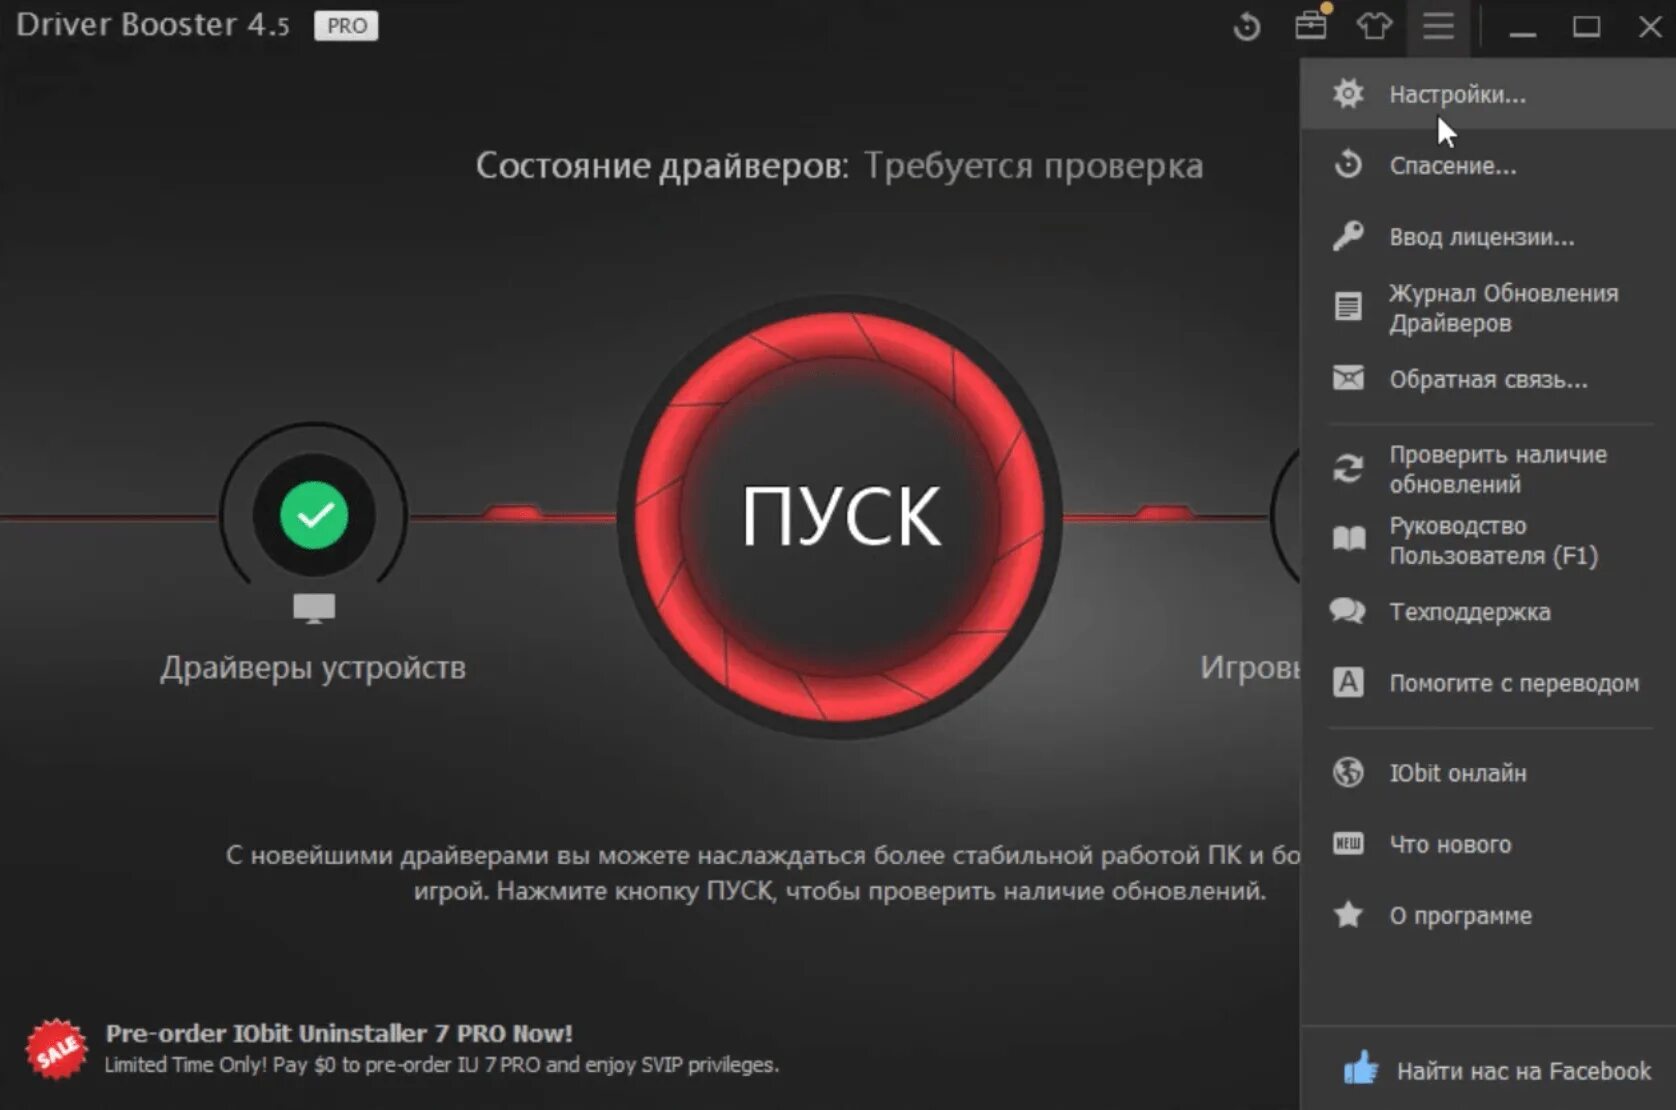Open Настройки menu entry
1676x1110 pixels.
pos(1488,93)
